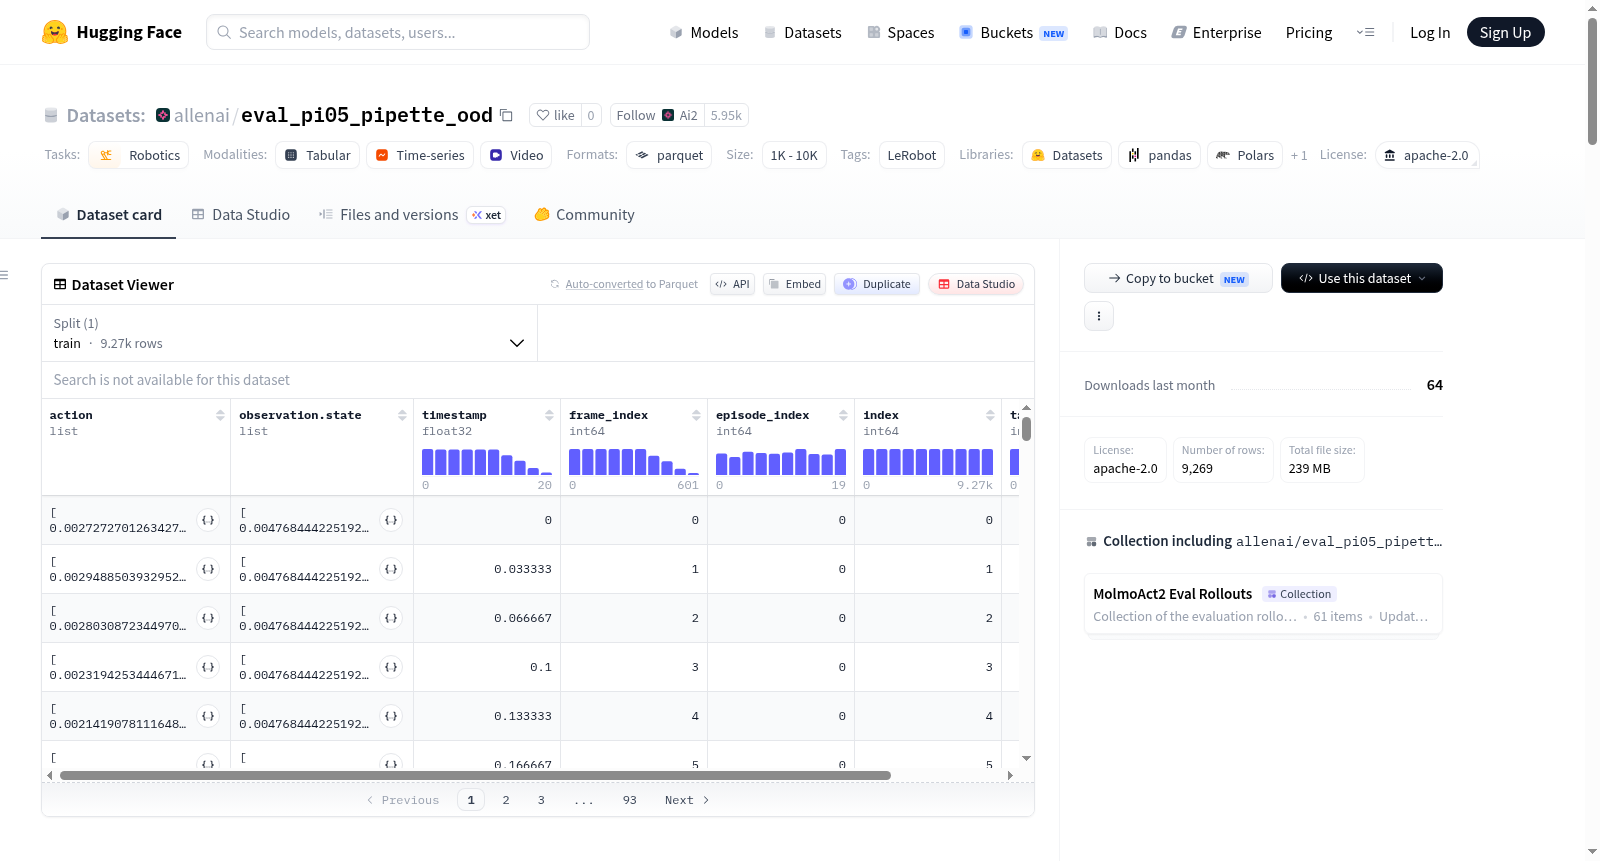
Task: Expand the train split dropdown
Action: click(x=289, y=333)
